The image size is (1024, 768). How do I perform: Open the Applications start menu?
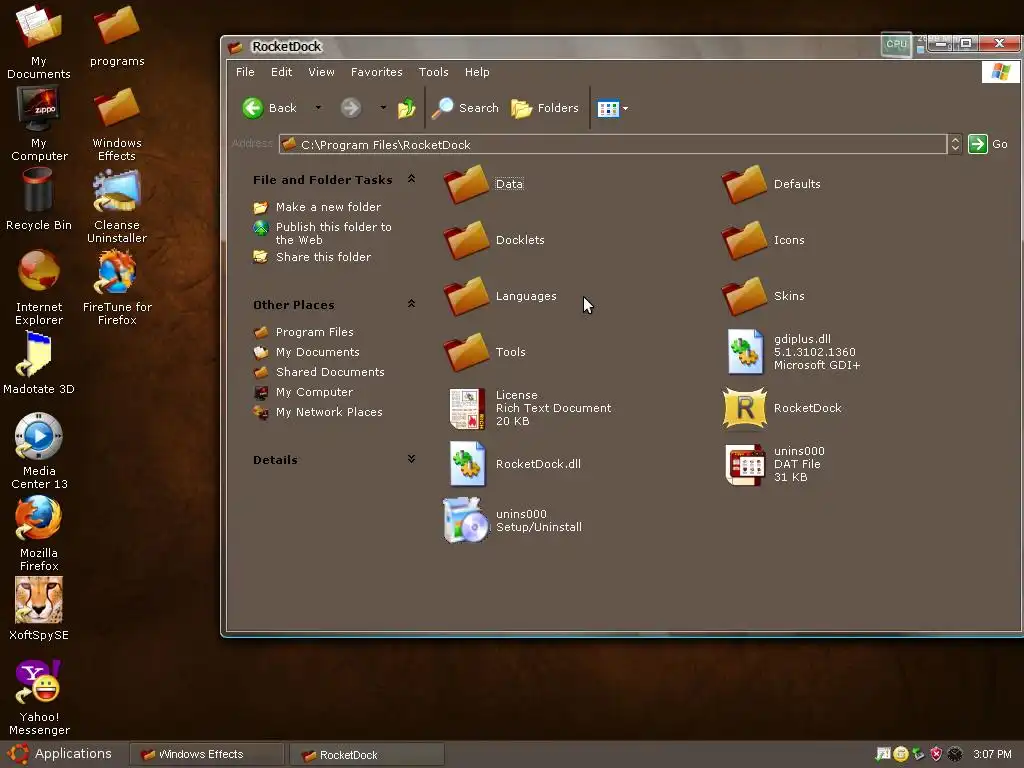59,754
